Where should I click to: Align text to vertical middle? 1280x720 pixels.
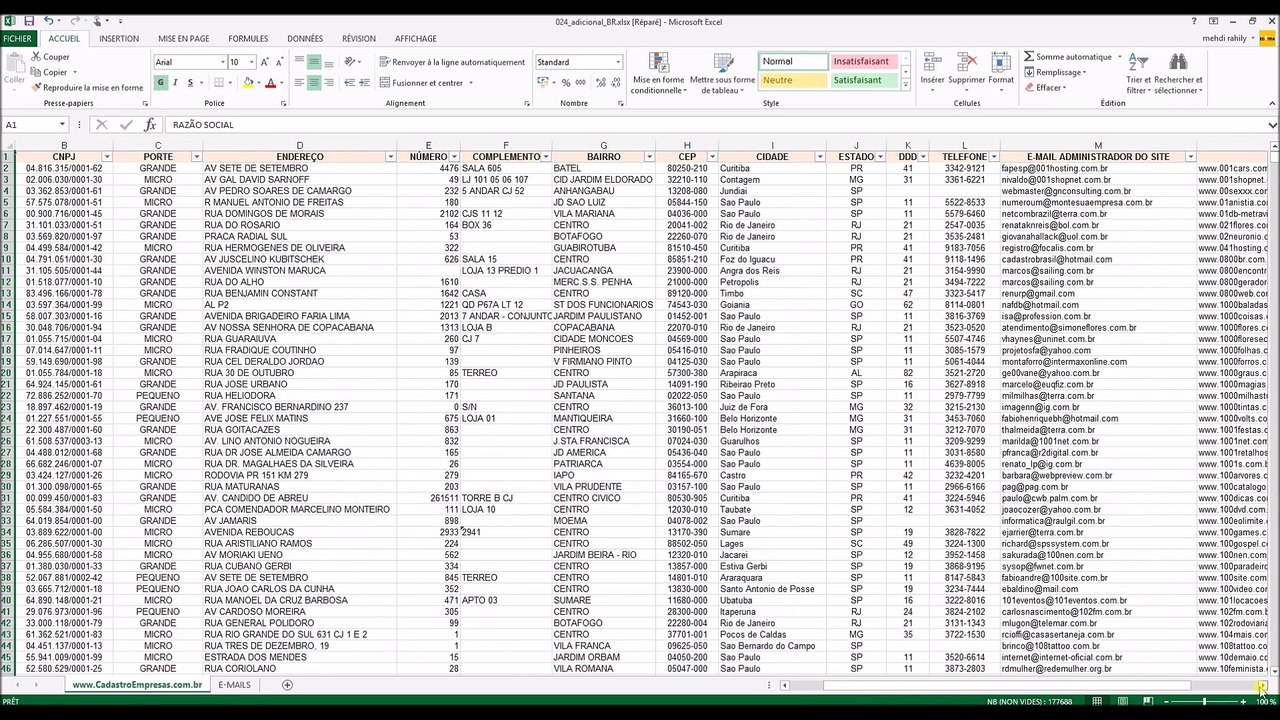(x=313, y=62)
